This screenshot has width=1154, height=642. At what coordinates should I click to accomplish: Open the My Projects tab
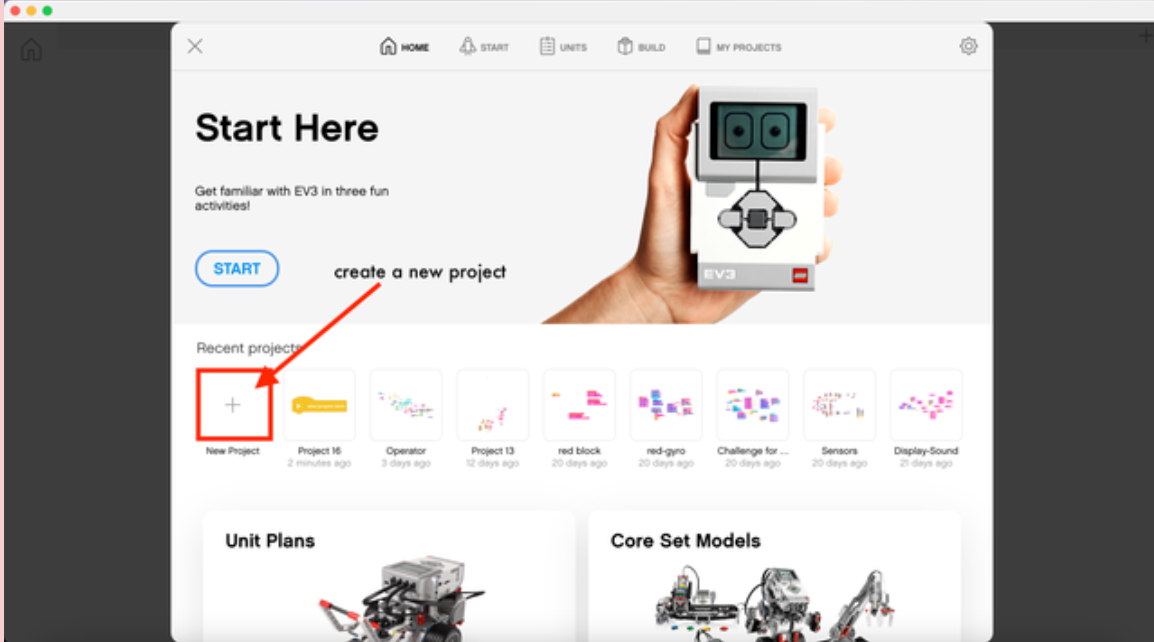[738, 46]
